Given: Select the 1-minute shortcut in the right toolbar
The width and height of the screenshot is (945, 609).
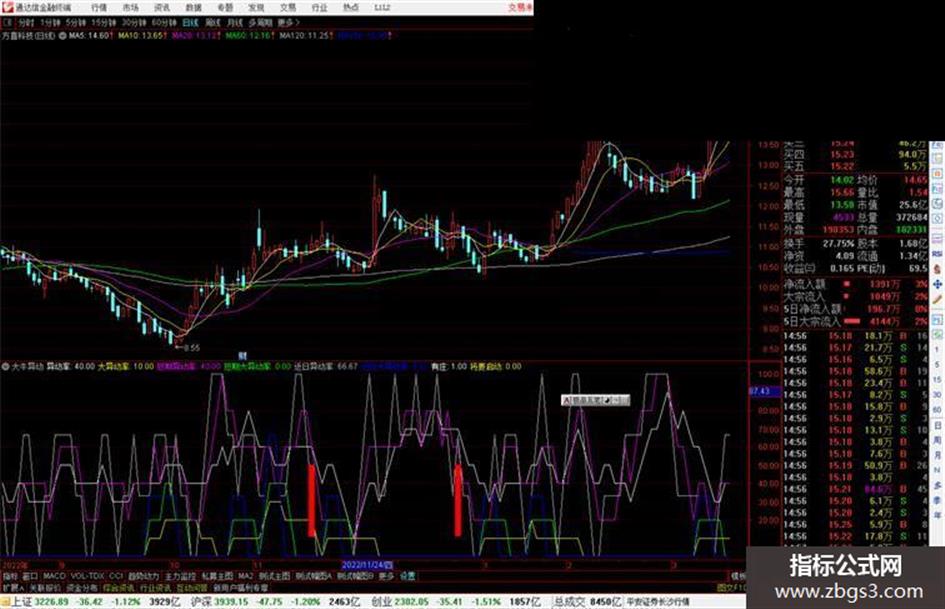Looking at the screenshot, I should tap(938, 349).
